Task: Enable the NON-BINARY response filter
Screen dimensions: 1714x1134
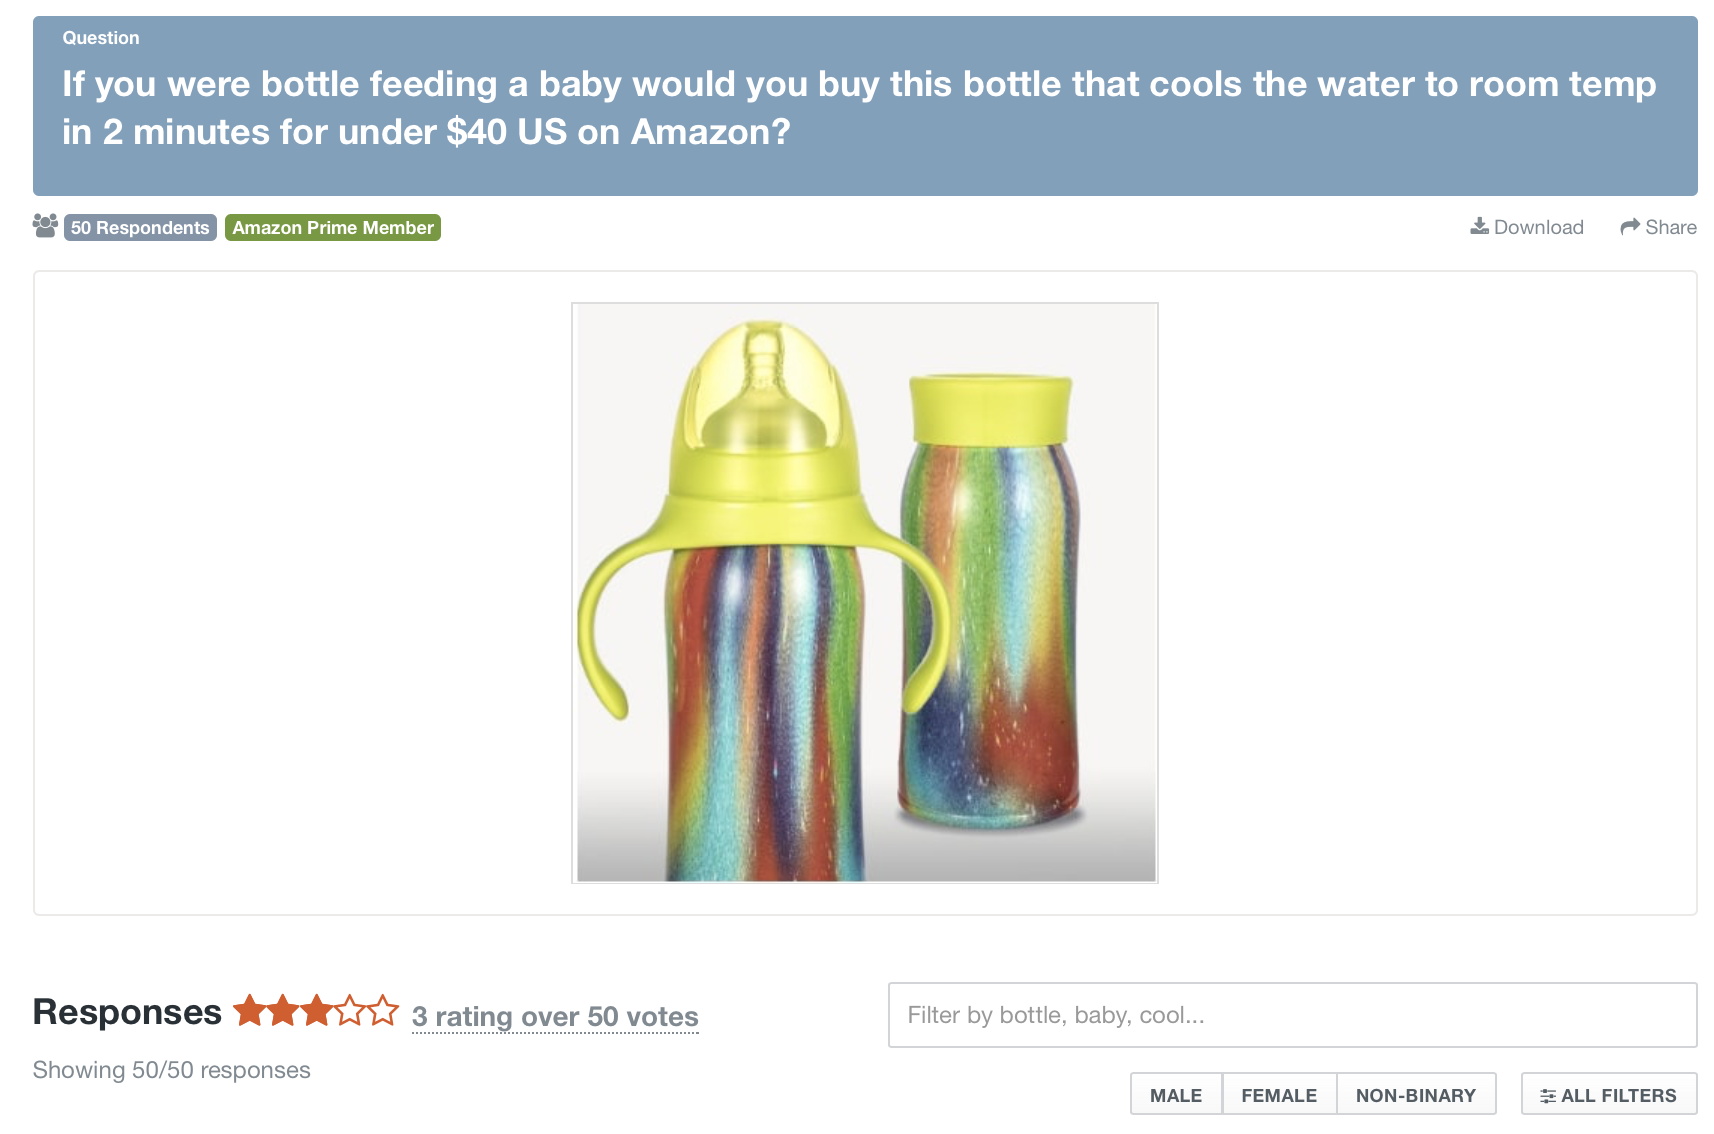Action: pyautogui.click(x=1416, y=1095)
